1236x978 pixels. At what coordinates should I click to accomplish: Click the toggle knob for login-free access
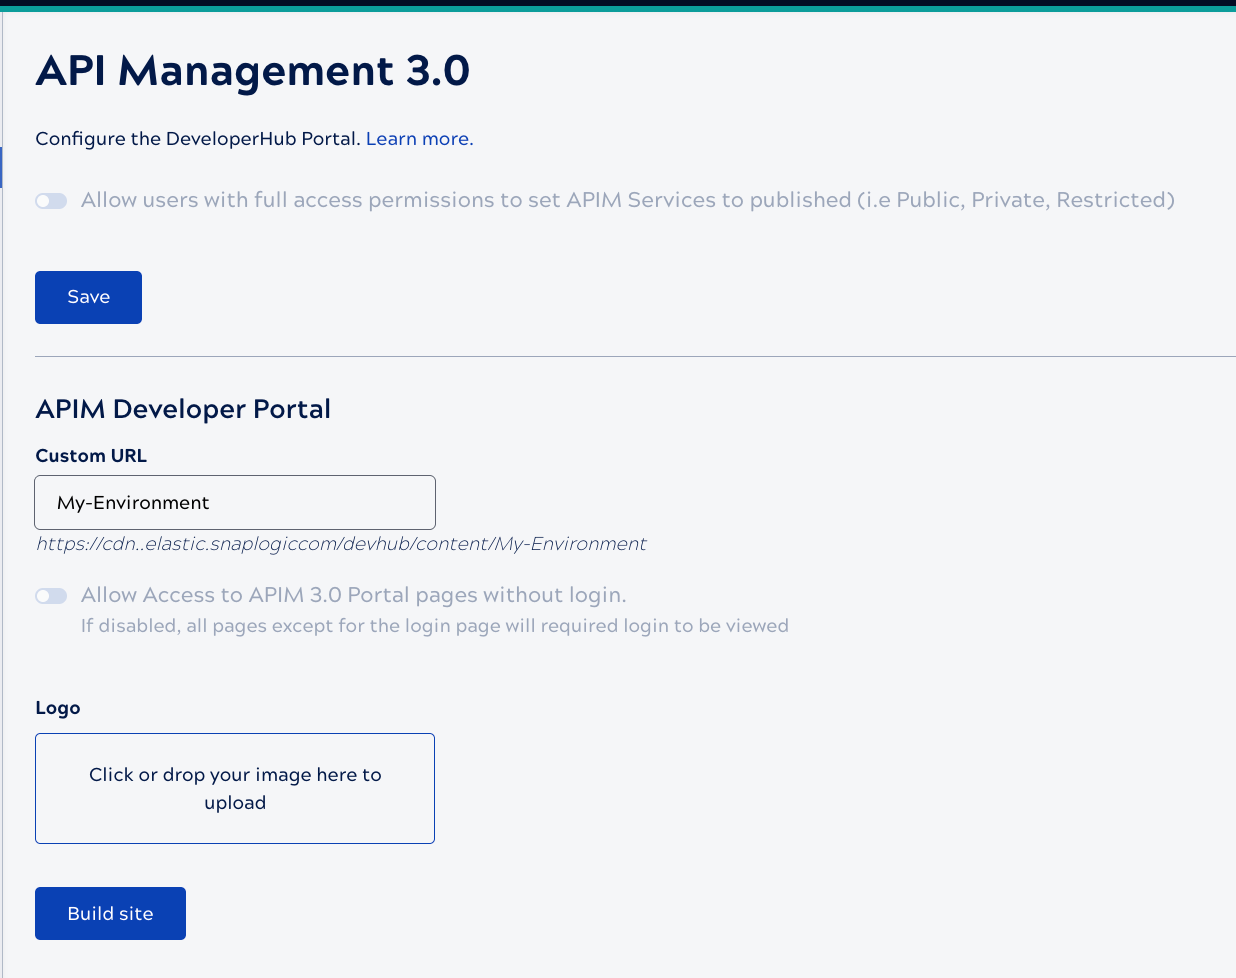44,595
